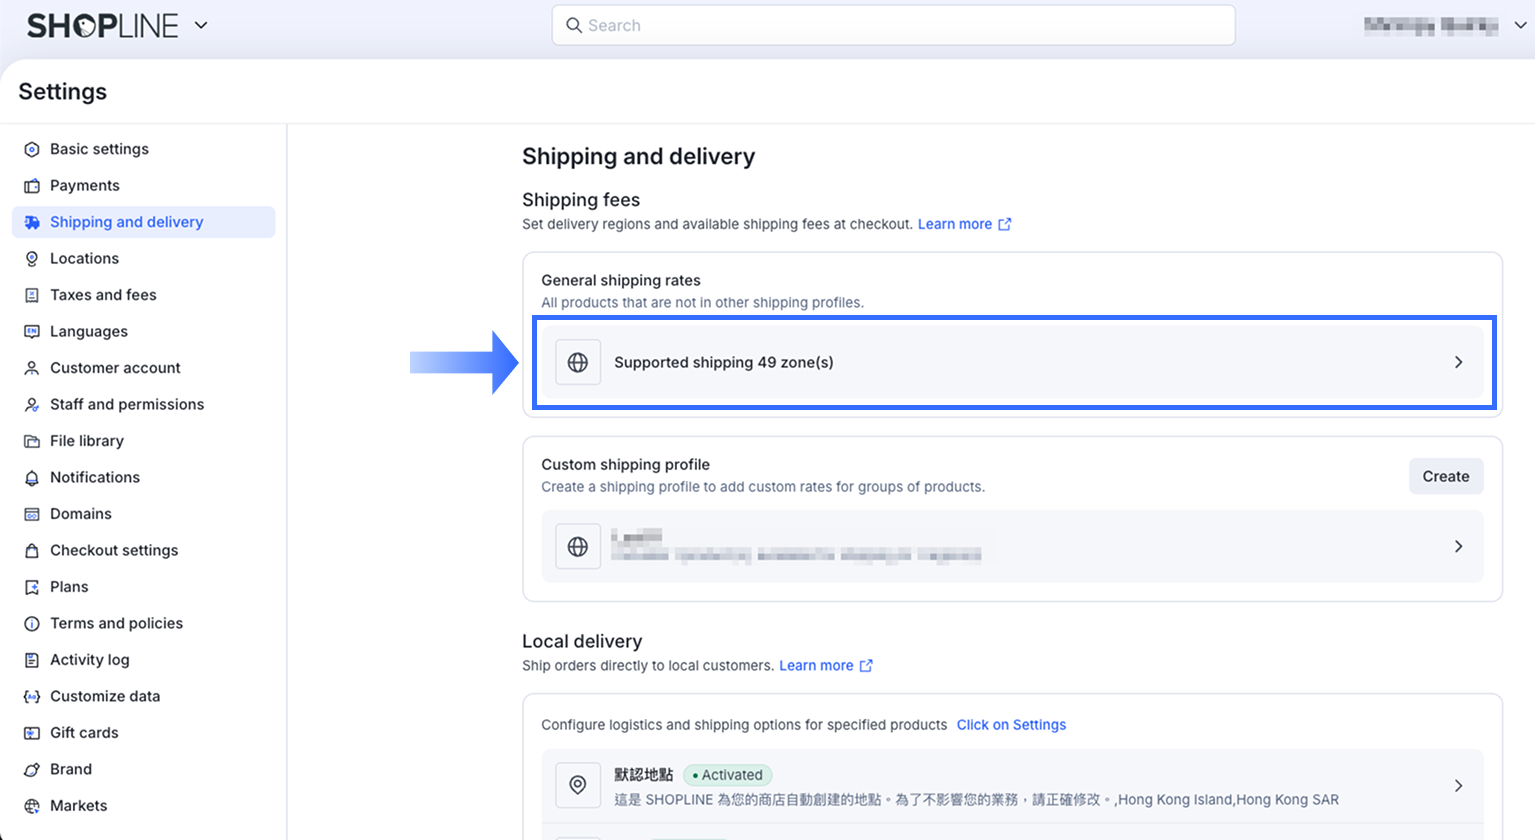Screen dimensions: 1535x840
Task: Select Domains in the settings sidebar
Action: click(x=81, y=514)
